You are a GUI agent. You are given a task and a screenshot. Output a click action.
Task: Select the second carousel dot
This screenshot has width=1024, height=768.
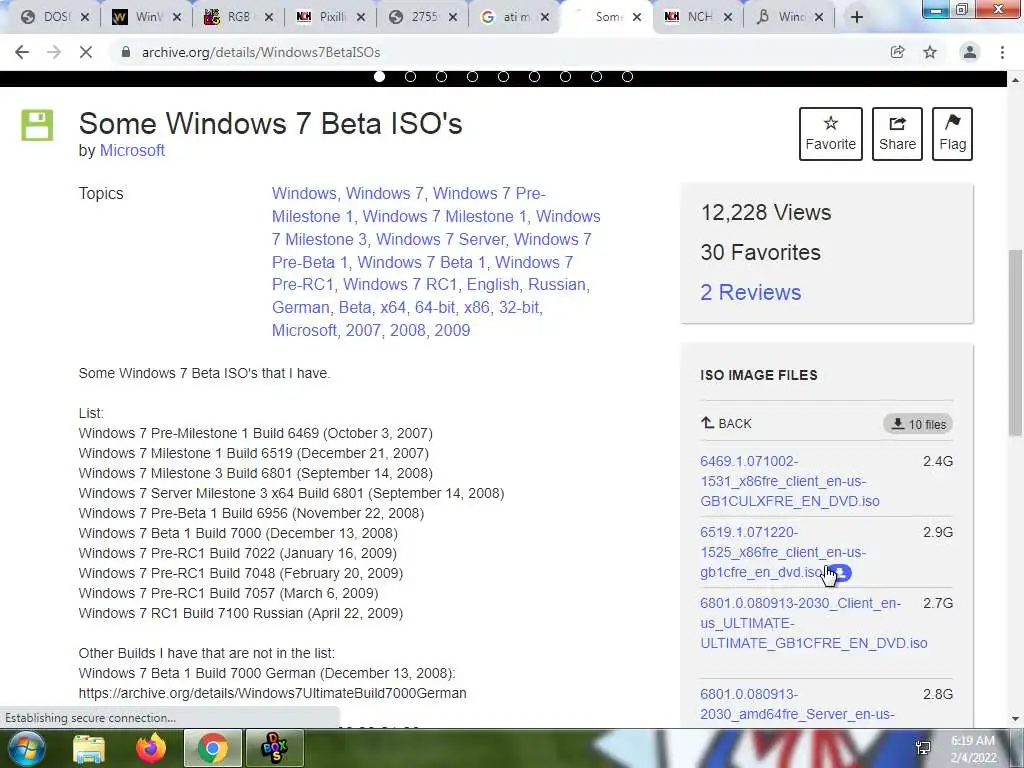[410, 76]
